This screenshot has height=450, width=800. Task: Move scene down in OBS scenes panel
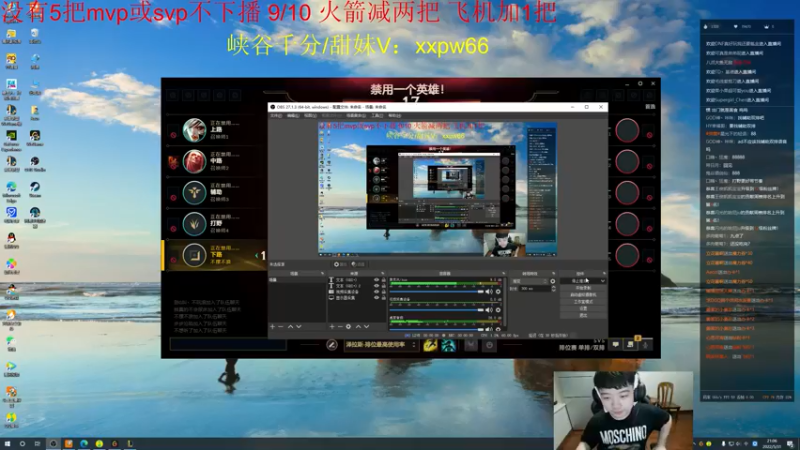pyautogui.click(x=299, y=327)
